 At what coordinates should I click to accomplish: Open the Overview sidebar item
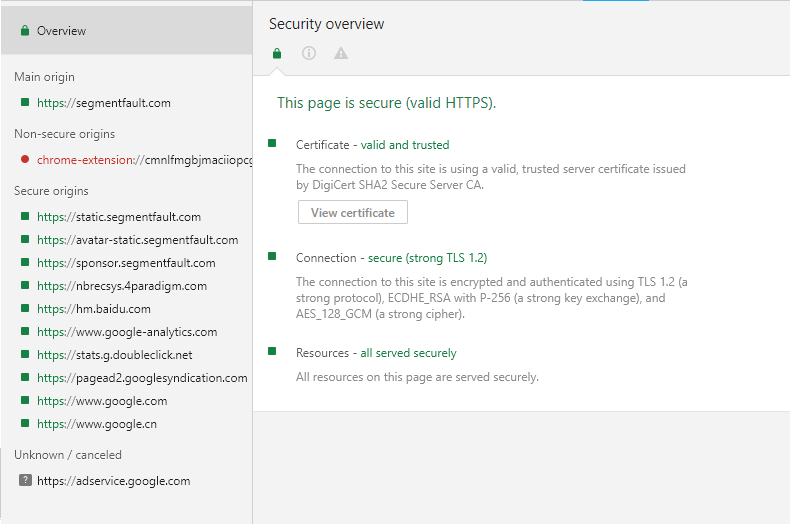pos(62,31)
